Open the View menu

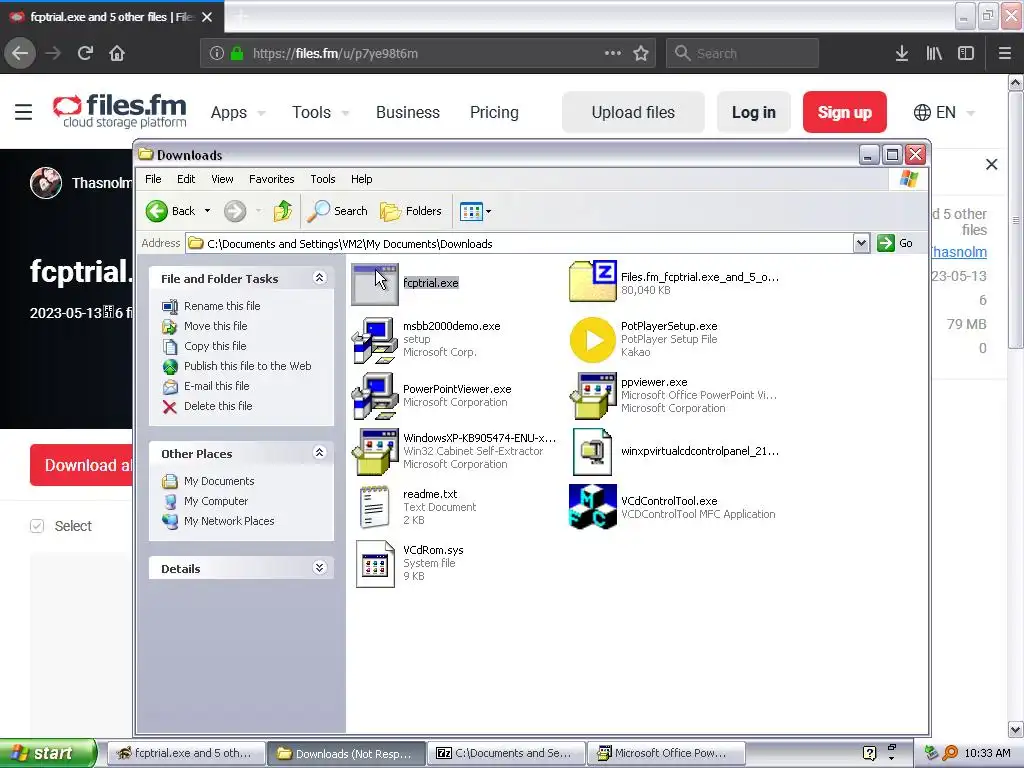222,179
